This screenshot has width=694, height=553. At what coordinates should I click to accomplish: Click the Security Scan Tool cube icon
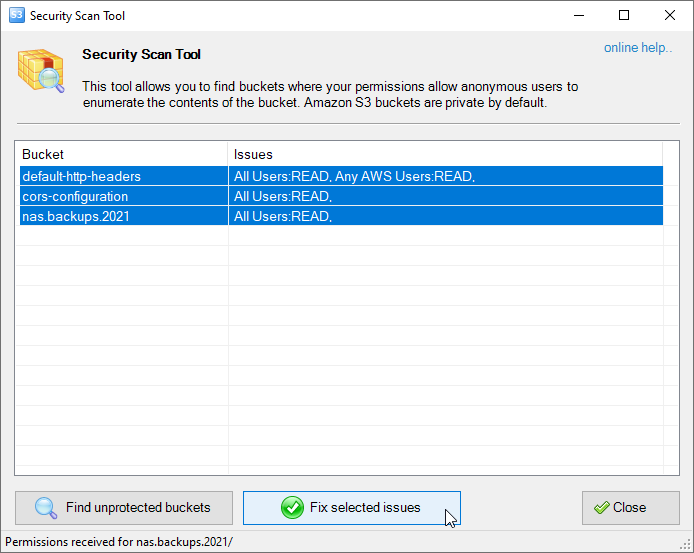pyautogui.click(x=41, y=70)
